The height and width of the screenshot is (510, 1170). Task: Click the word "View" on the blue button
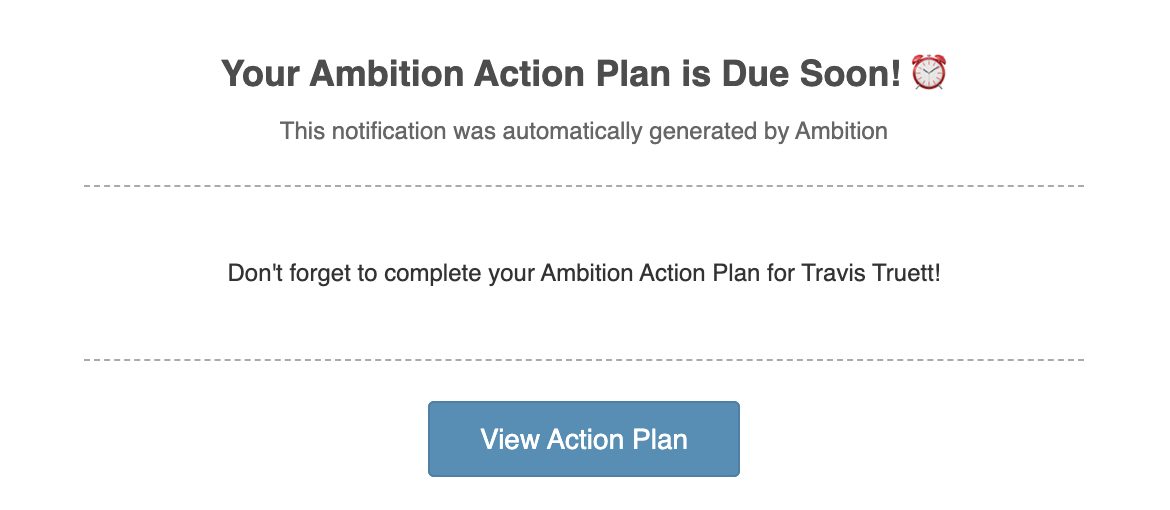509,439
